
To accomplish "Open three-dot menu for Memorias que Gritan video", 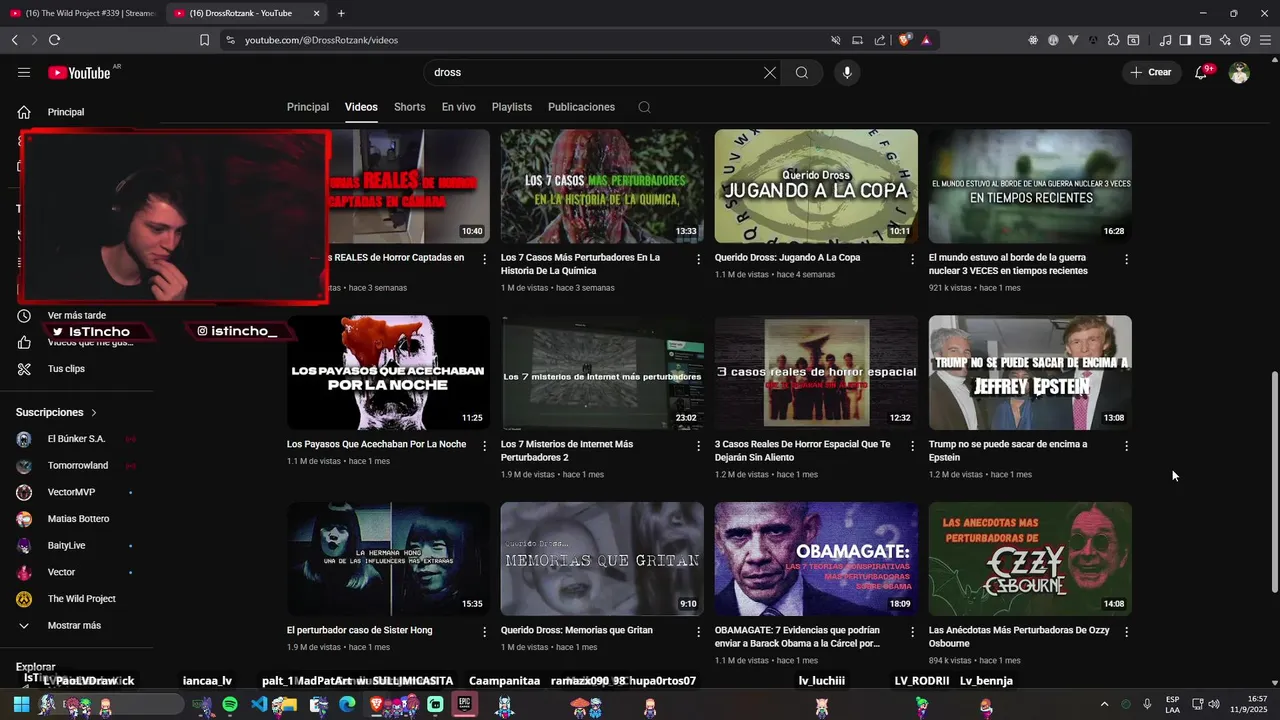I will pos(699,632).
